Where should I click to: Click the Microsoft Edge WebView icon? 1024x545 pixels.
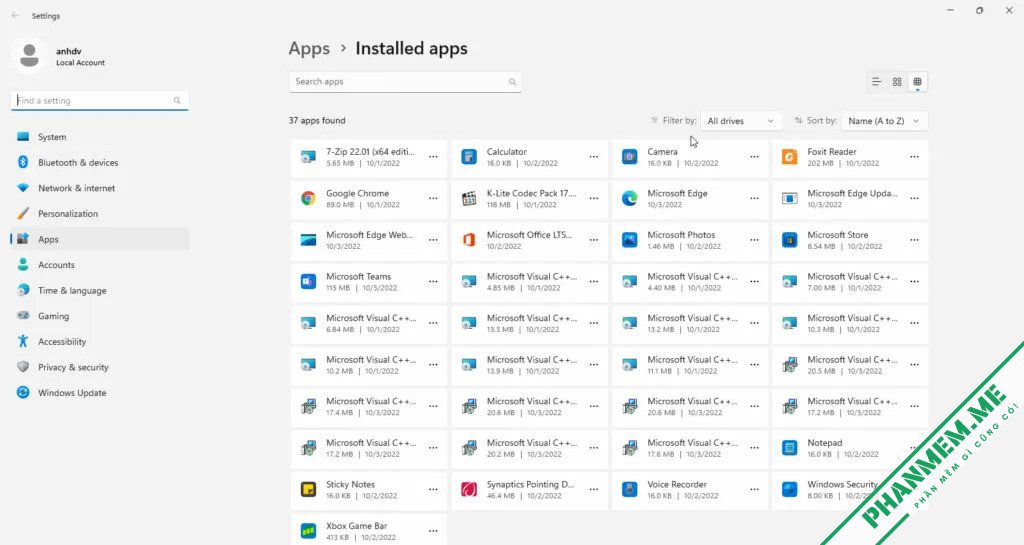pyautogui.click(x=308, y=240)
